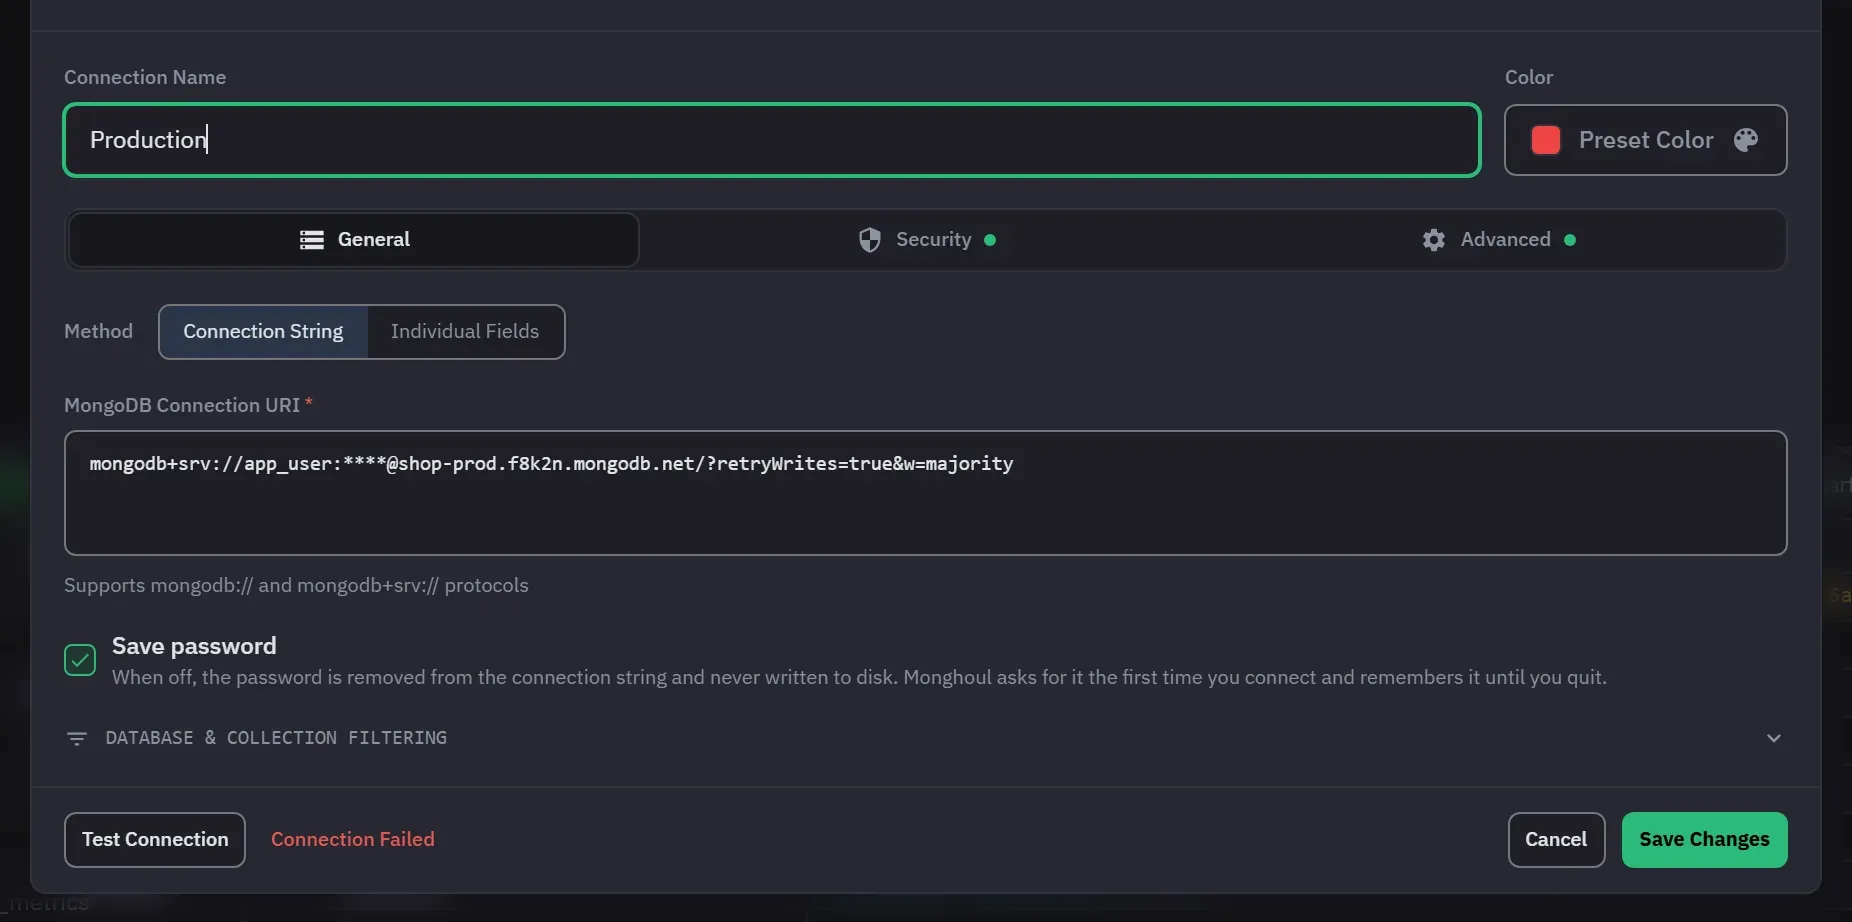Expand the Database & Collection Filtering chevron
Viewport: 1852px width, 922px height.
[x=1774, y=738]
